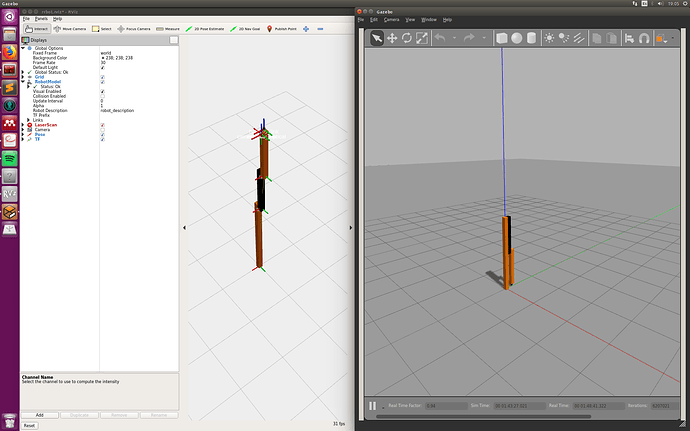Image resolution: width=690 pixels, height=431 pixels.
Task: Expand the Camera display node
Action: [x=23, y=130]
